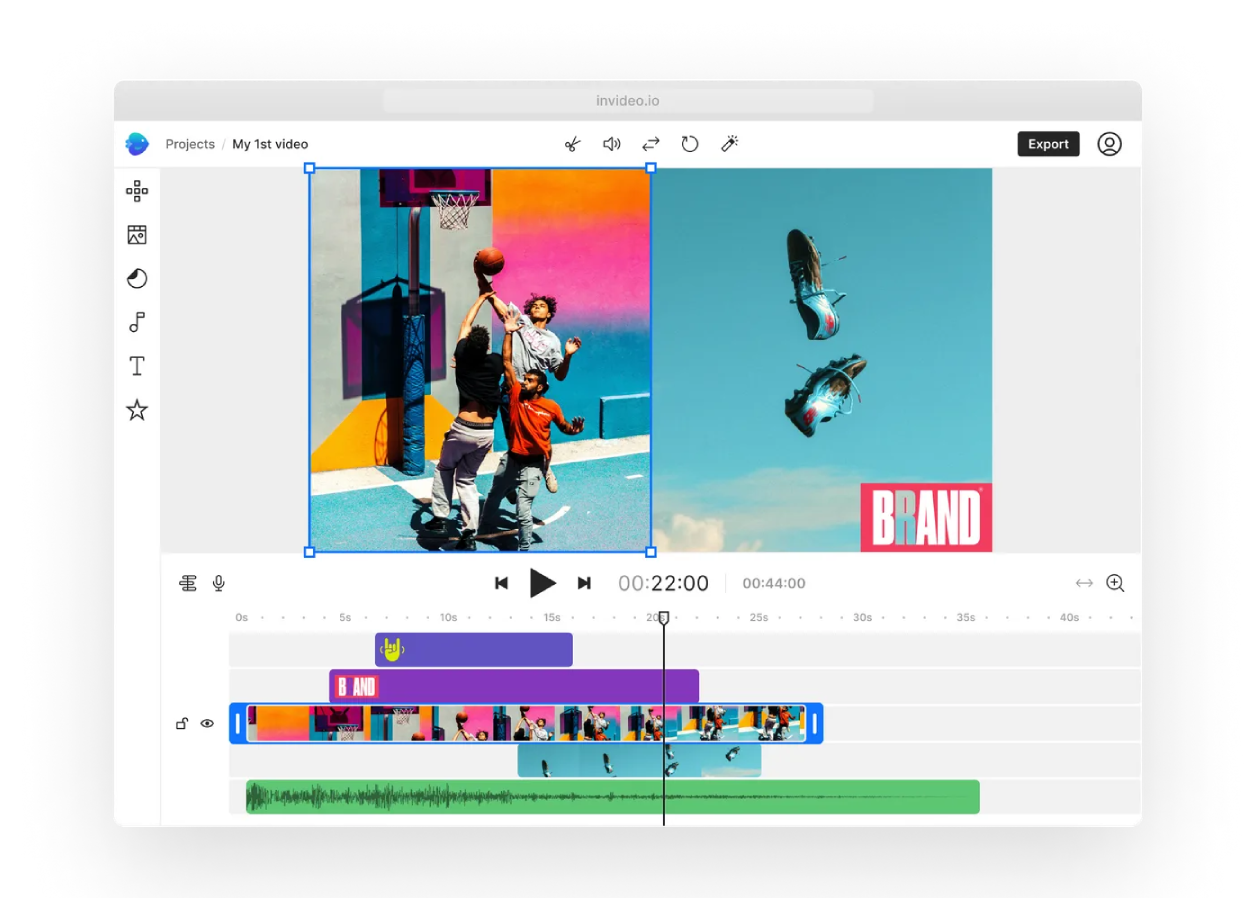Click the Export button
1260x898 pixels.
tap(1048, 144)
